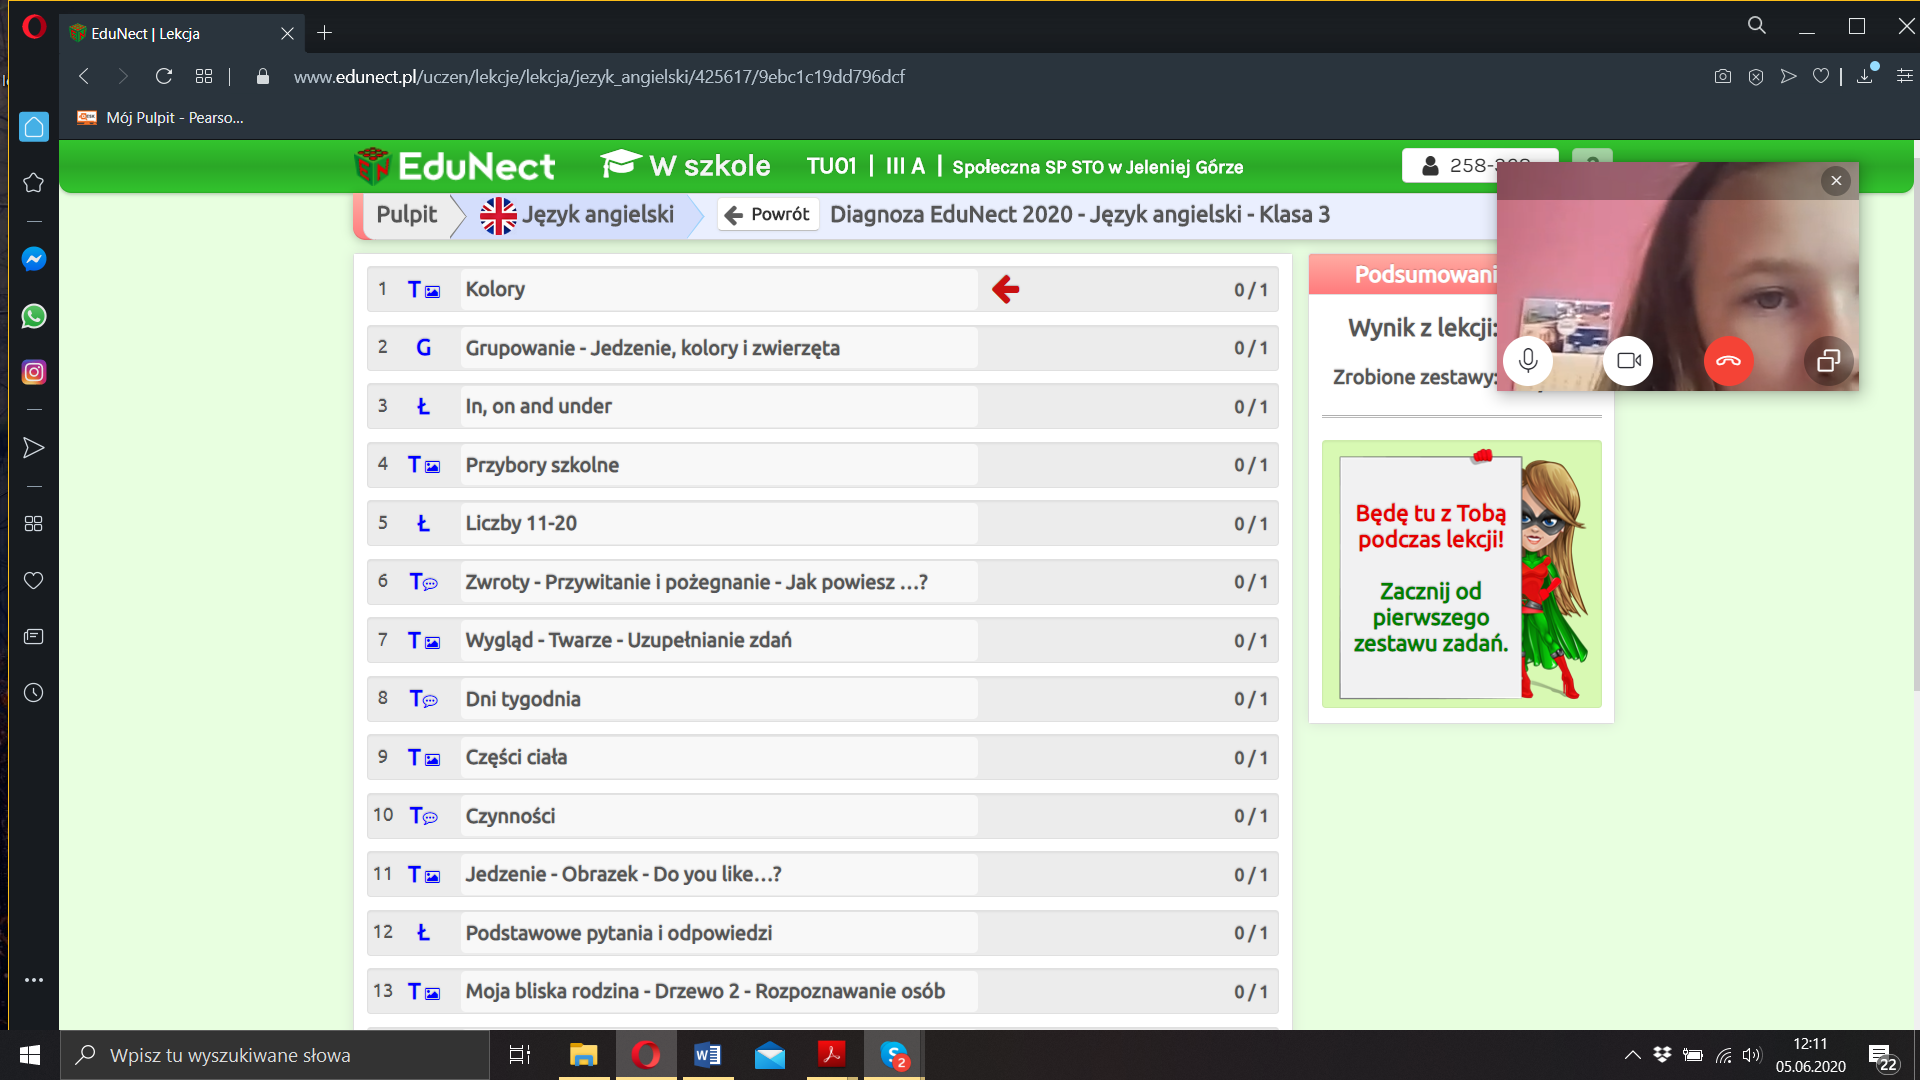Pop out the video call window
The height and width of the screenshot is (1080, 1920).
(1828, 361)
